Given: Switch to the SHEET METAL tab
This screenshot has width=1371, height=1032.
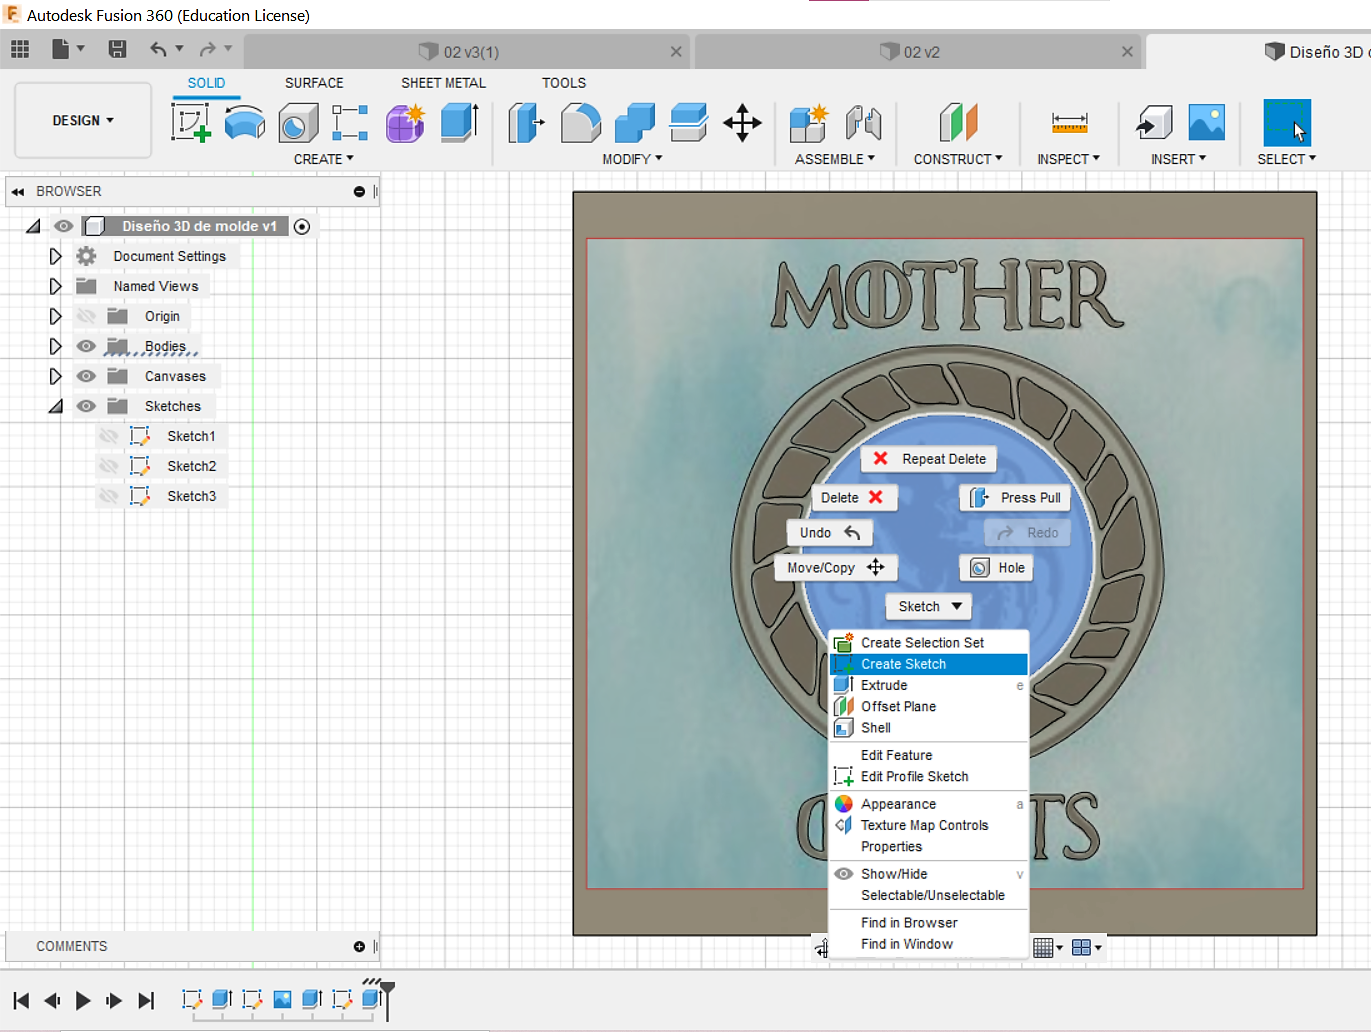Looking at the screenshot, I should click(x=443, y=83).
